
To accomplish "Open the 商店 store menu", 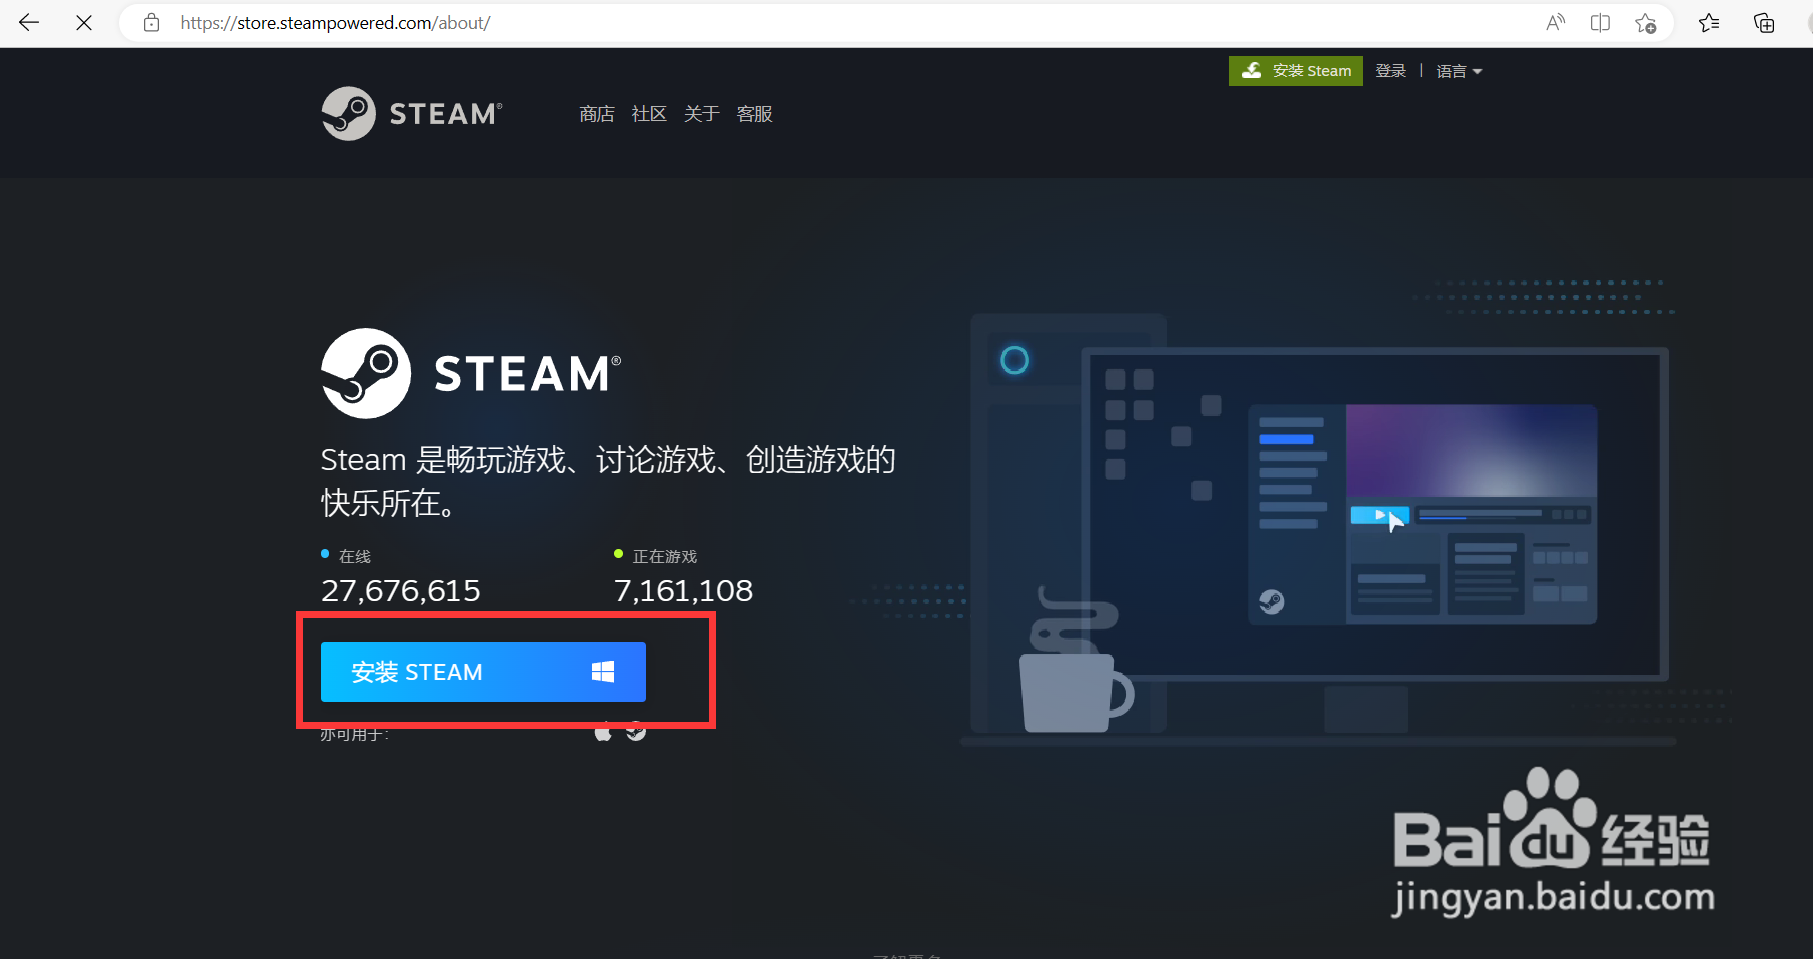I will coord(597,114).
